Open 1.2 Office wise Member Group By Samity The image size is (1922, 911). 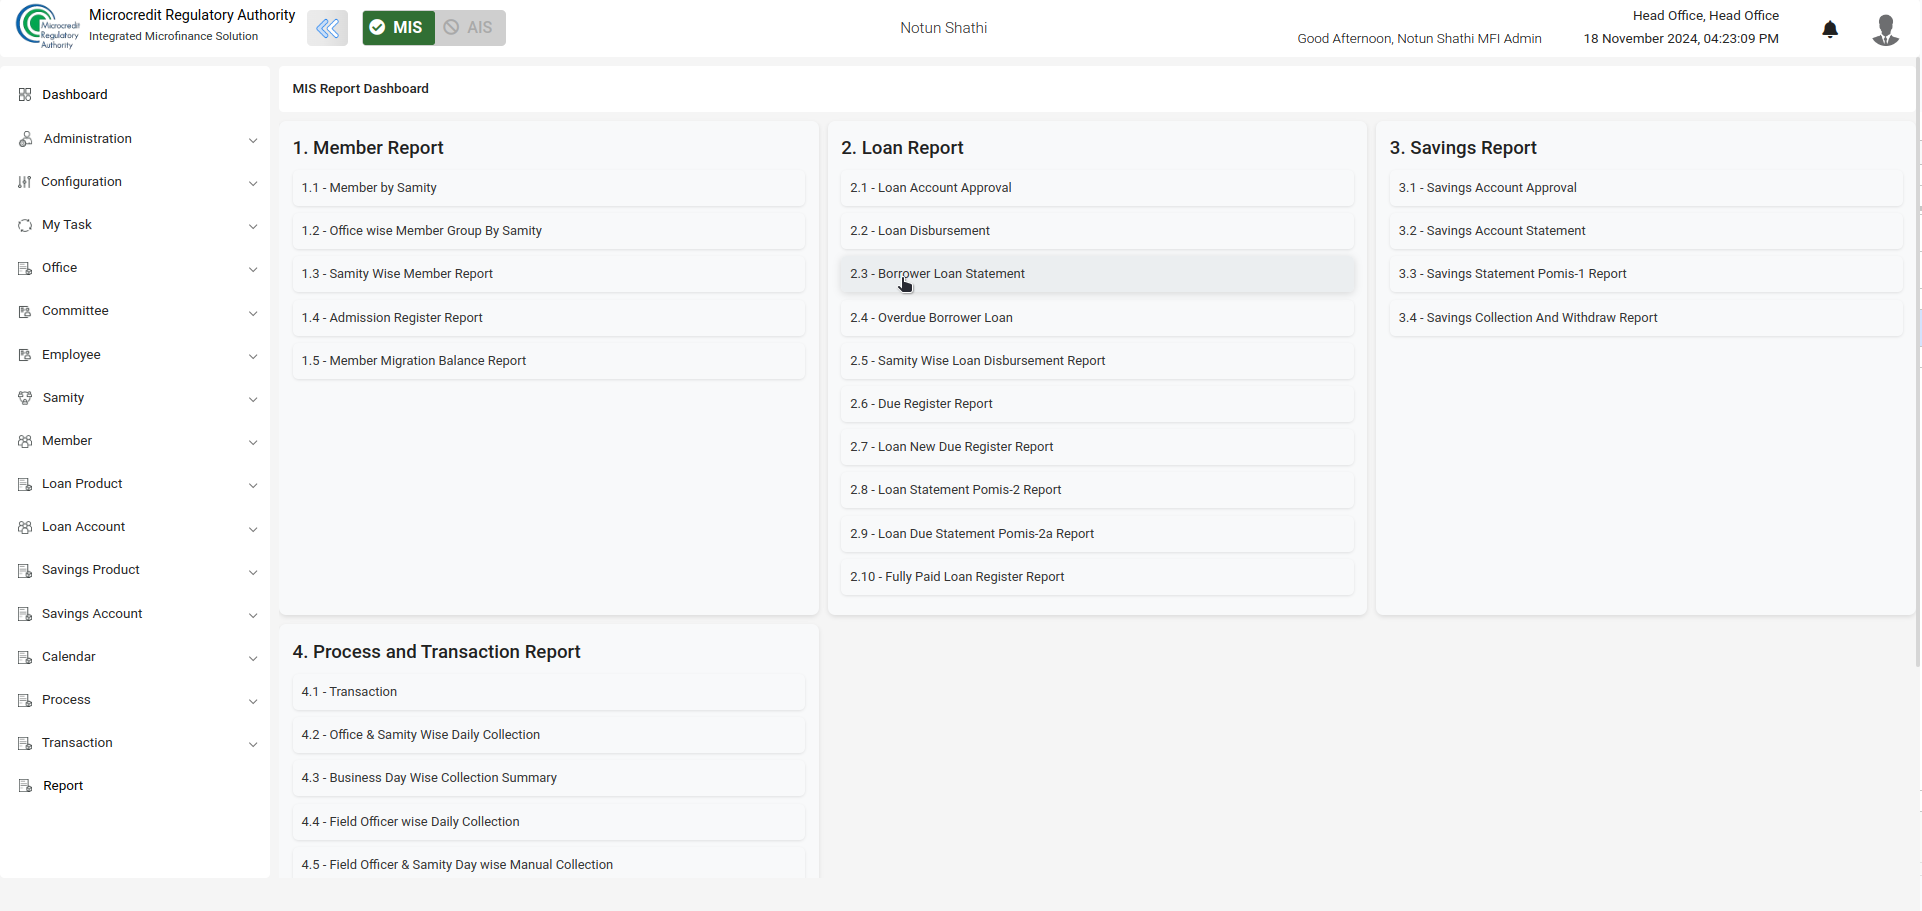[548, 231]
